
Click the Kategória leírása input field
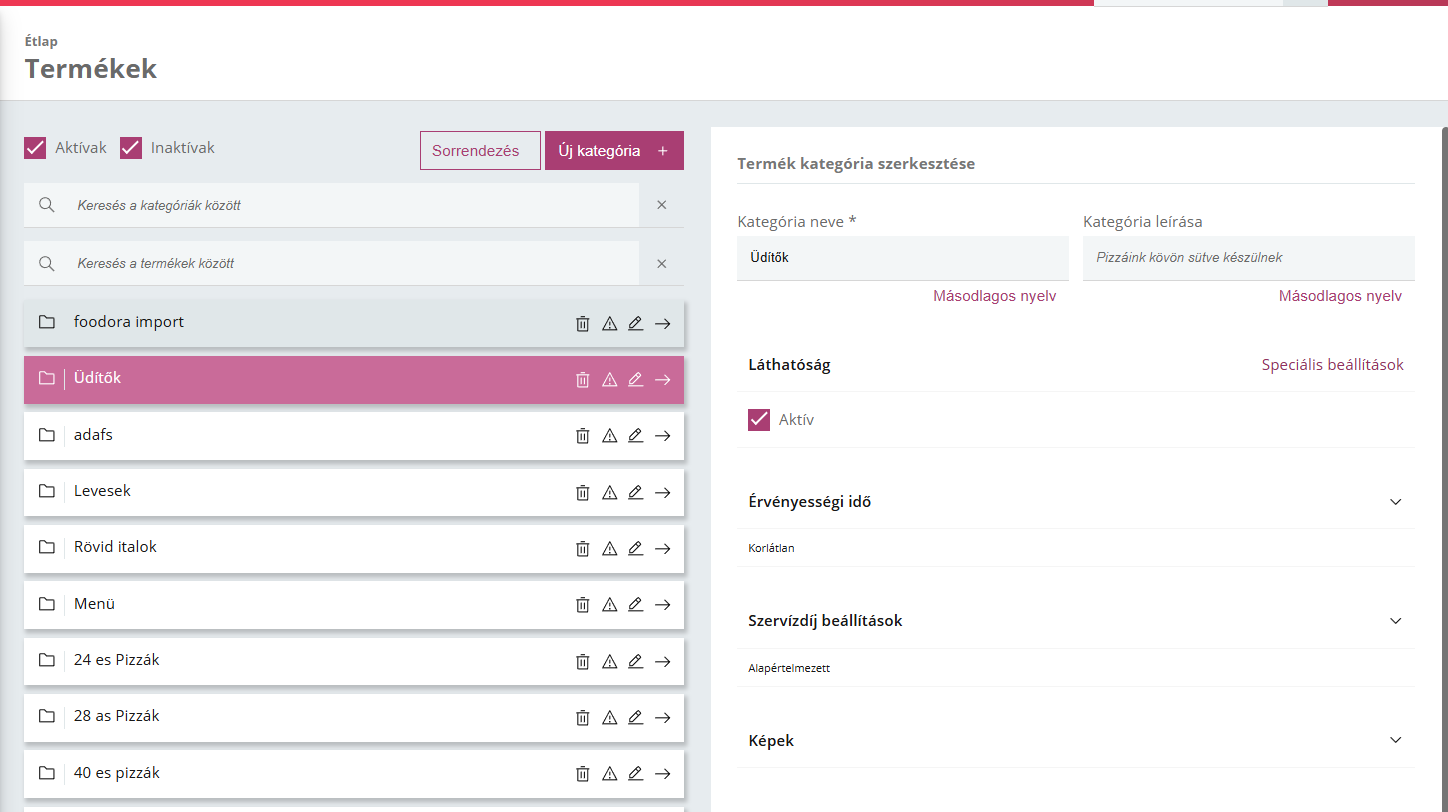point(1248,258)
